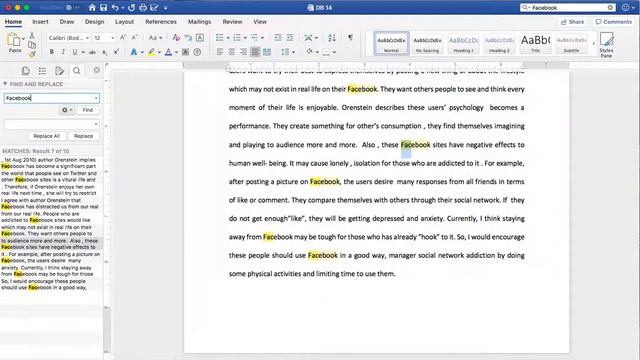Toggle Underline formatting
The image size is (640, 360).
(74, 52)
